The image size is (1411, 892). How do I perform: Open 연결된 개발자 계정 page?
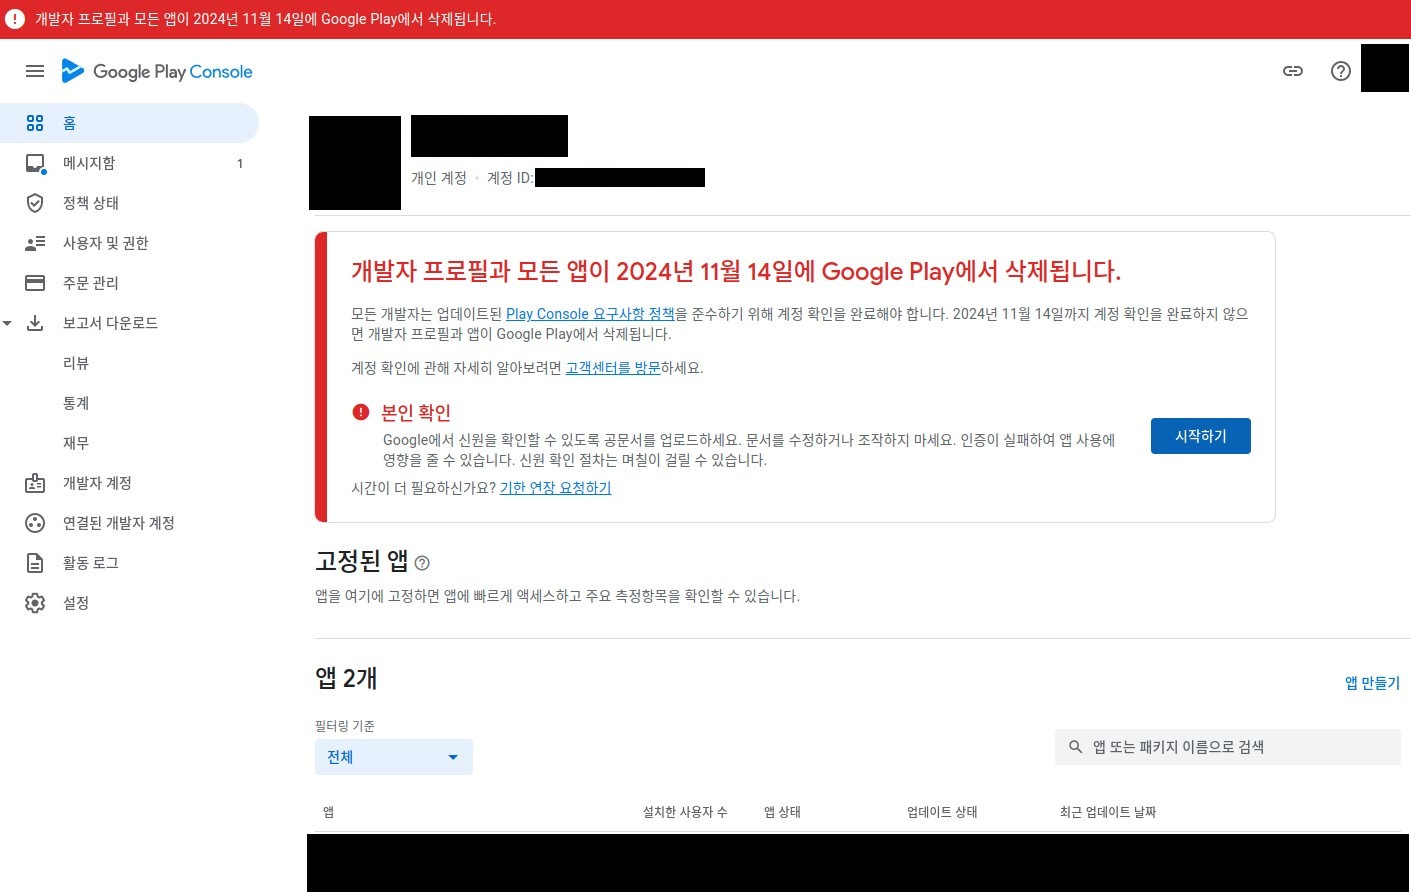[129, 523]
